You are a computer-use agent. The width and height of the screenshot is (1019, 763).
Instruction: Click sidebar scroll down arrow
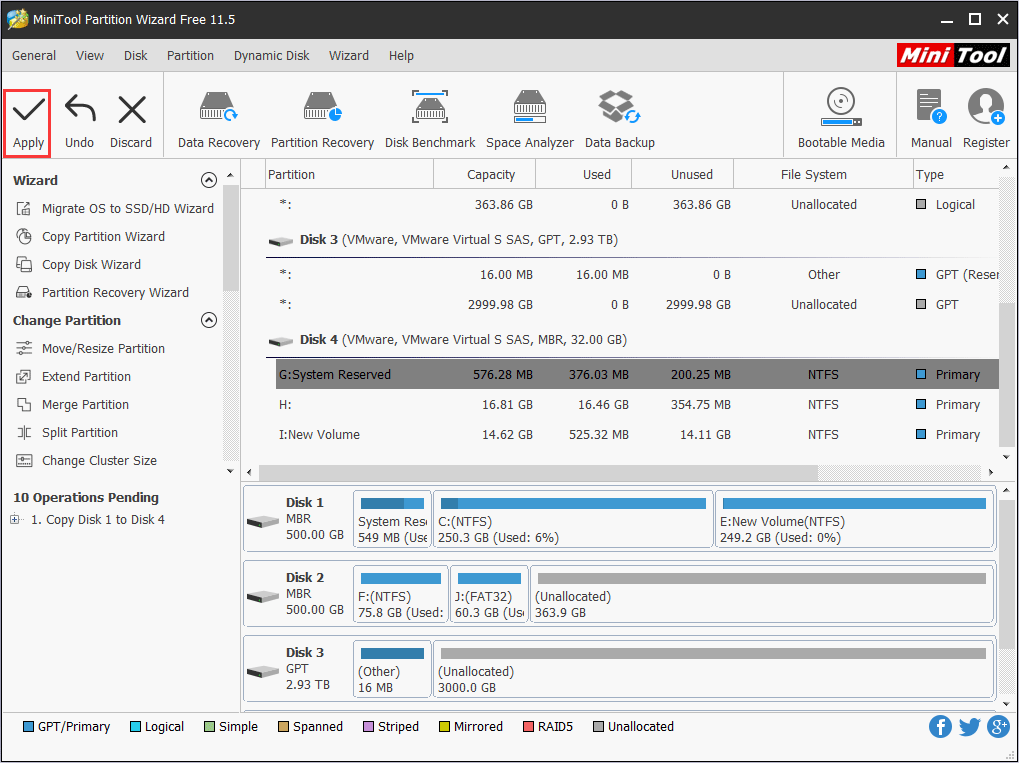(x=230, y=471)
